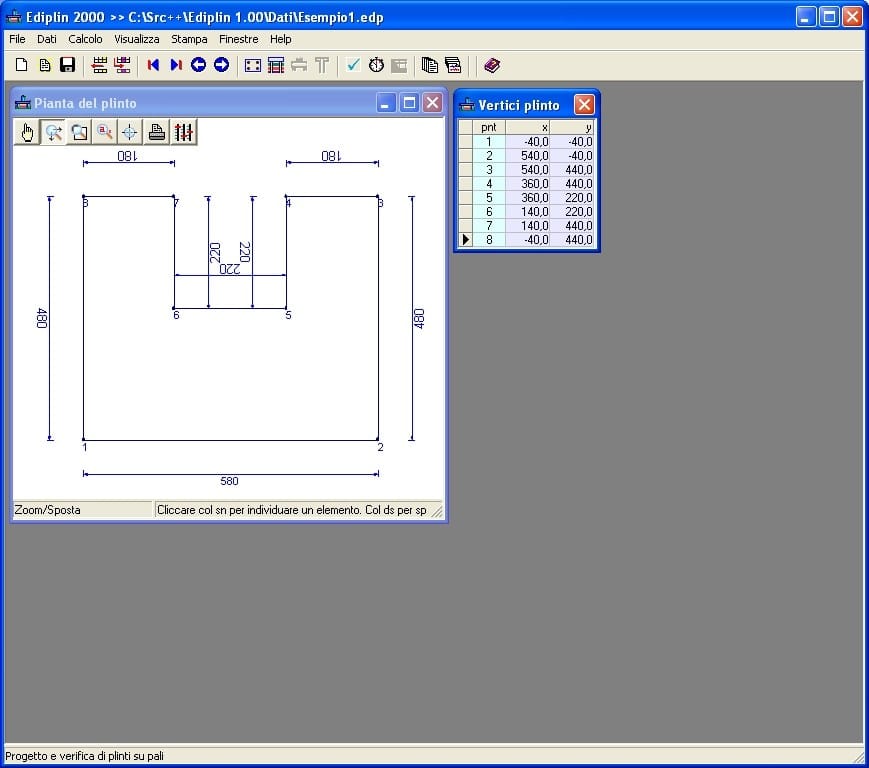Viewport: 869px width, 768px height.
Task: Select the hand pan tool
Action: click(27, 132)
